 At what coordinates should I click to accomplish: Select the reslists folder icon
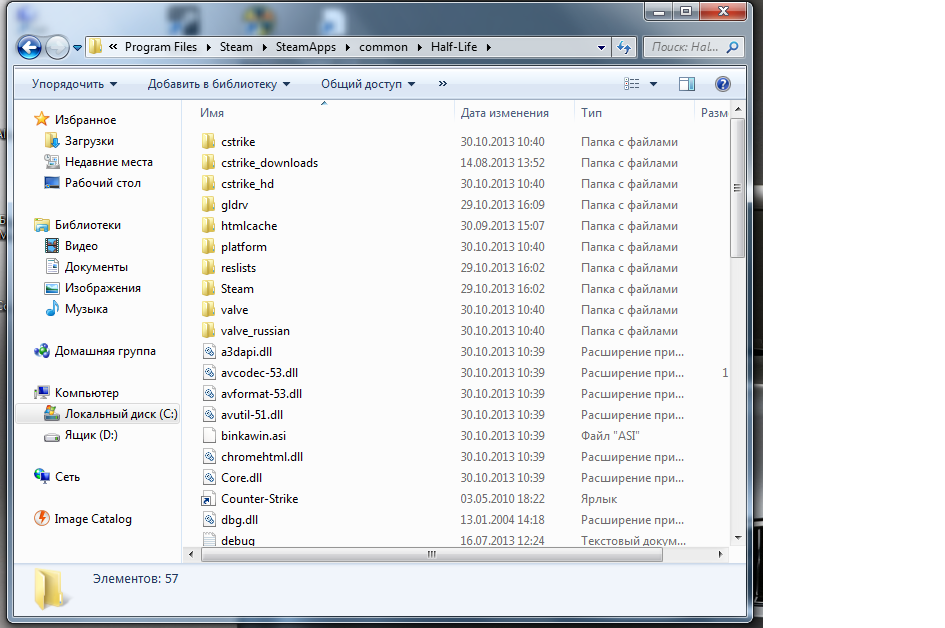point(209,268)
